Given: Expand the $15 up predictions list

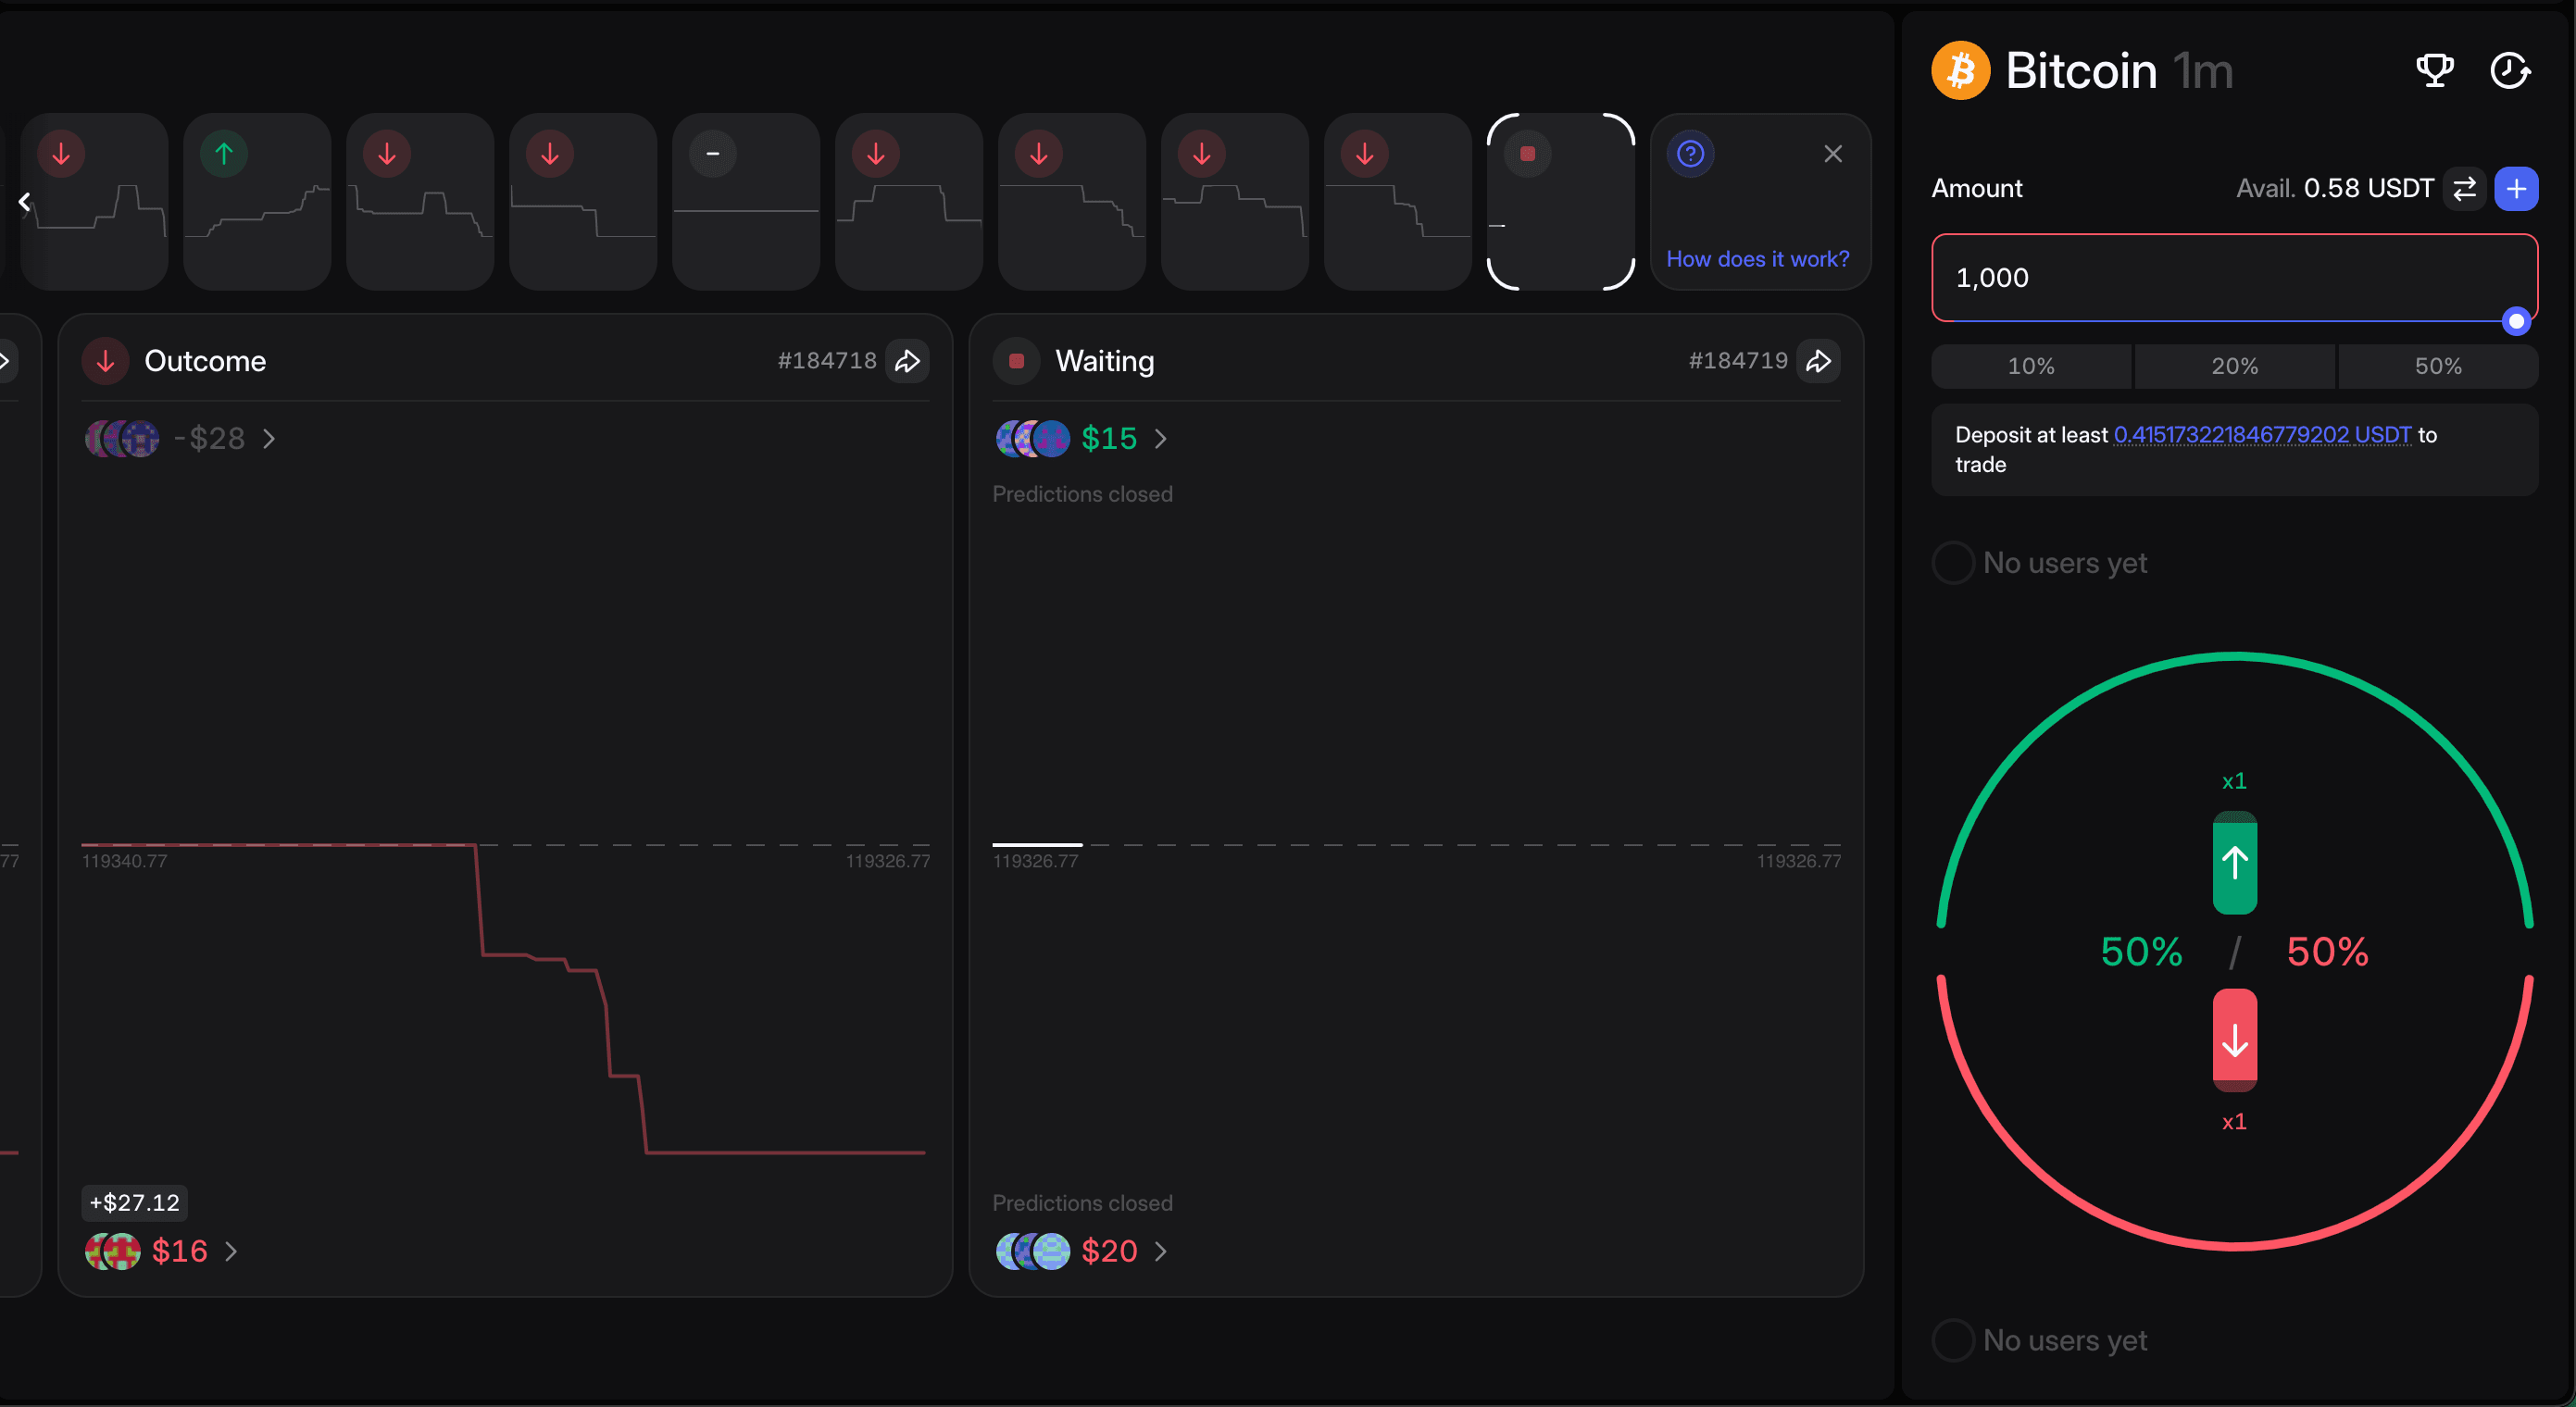Looking at the screenshot, I should (1160, 439).
